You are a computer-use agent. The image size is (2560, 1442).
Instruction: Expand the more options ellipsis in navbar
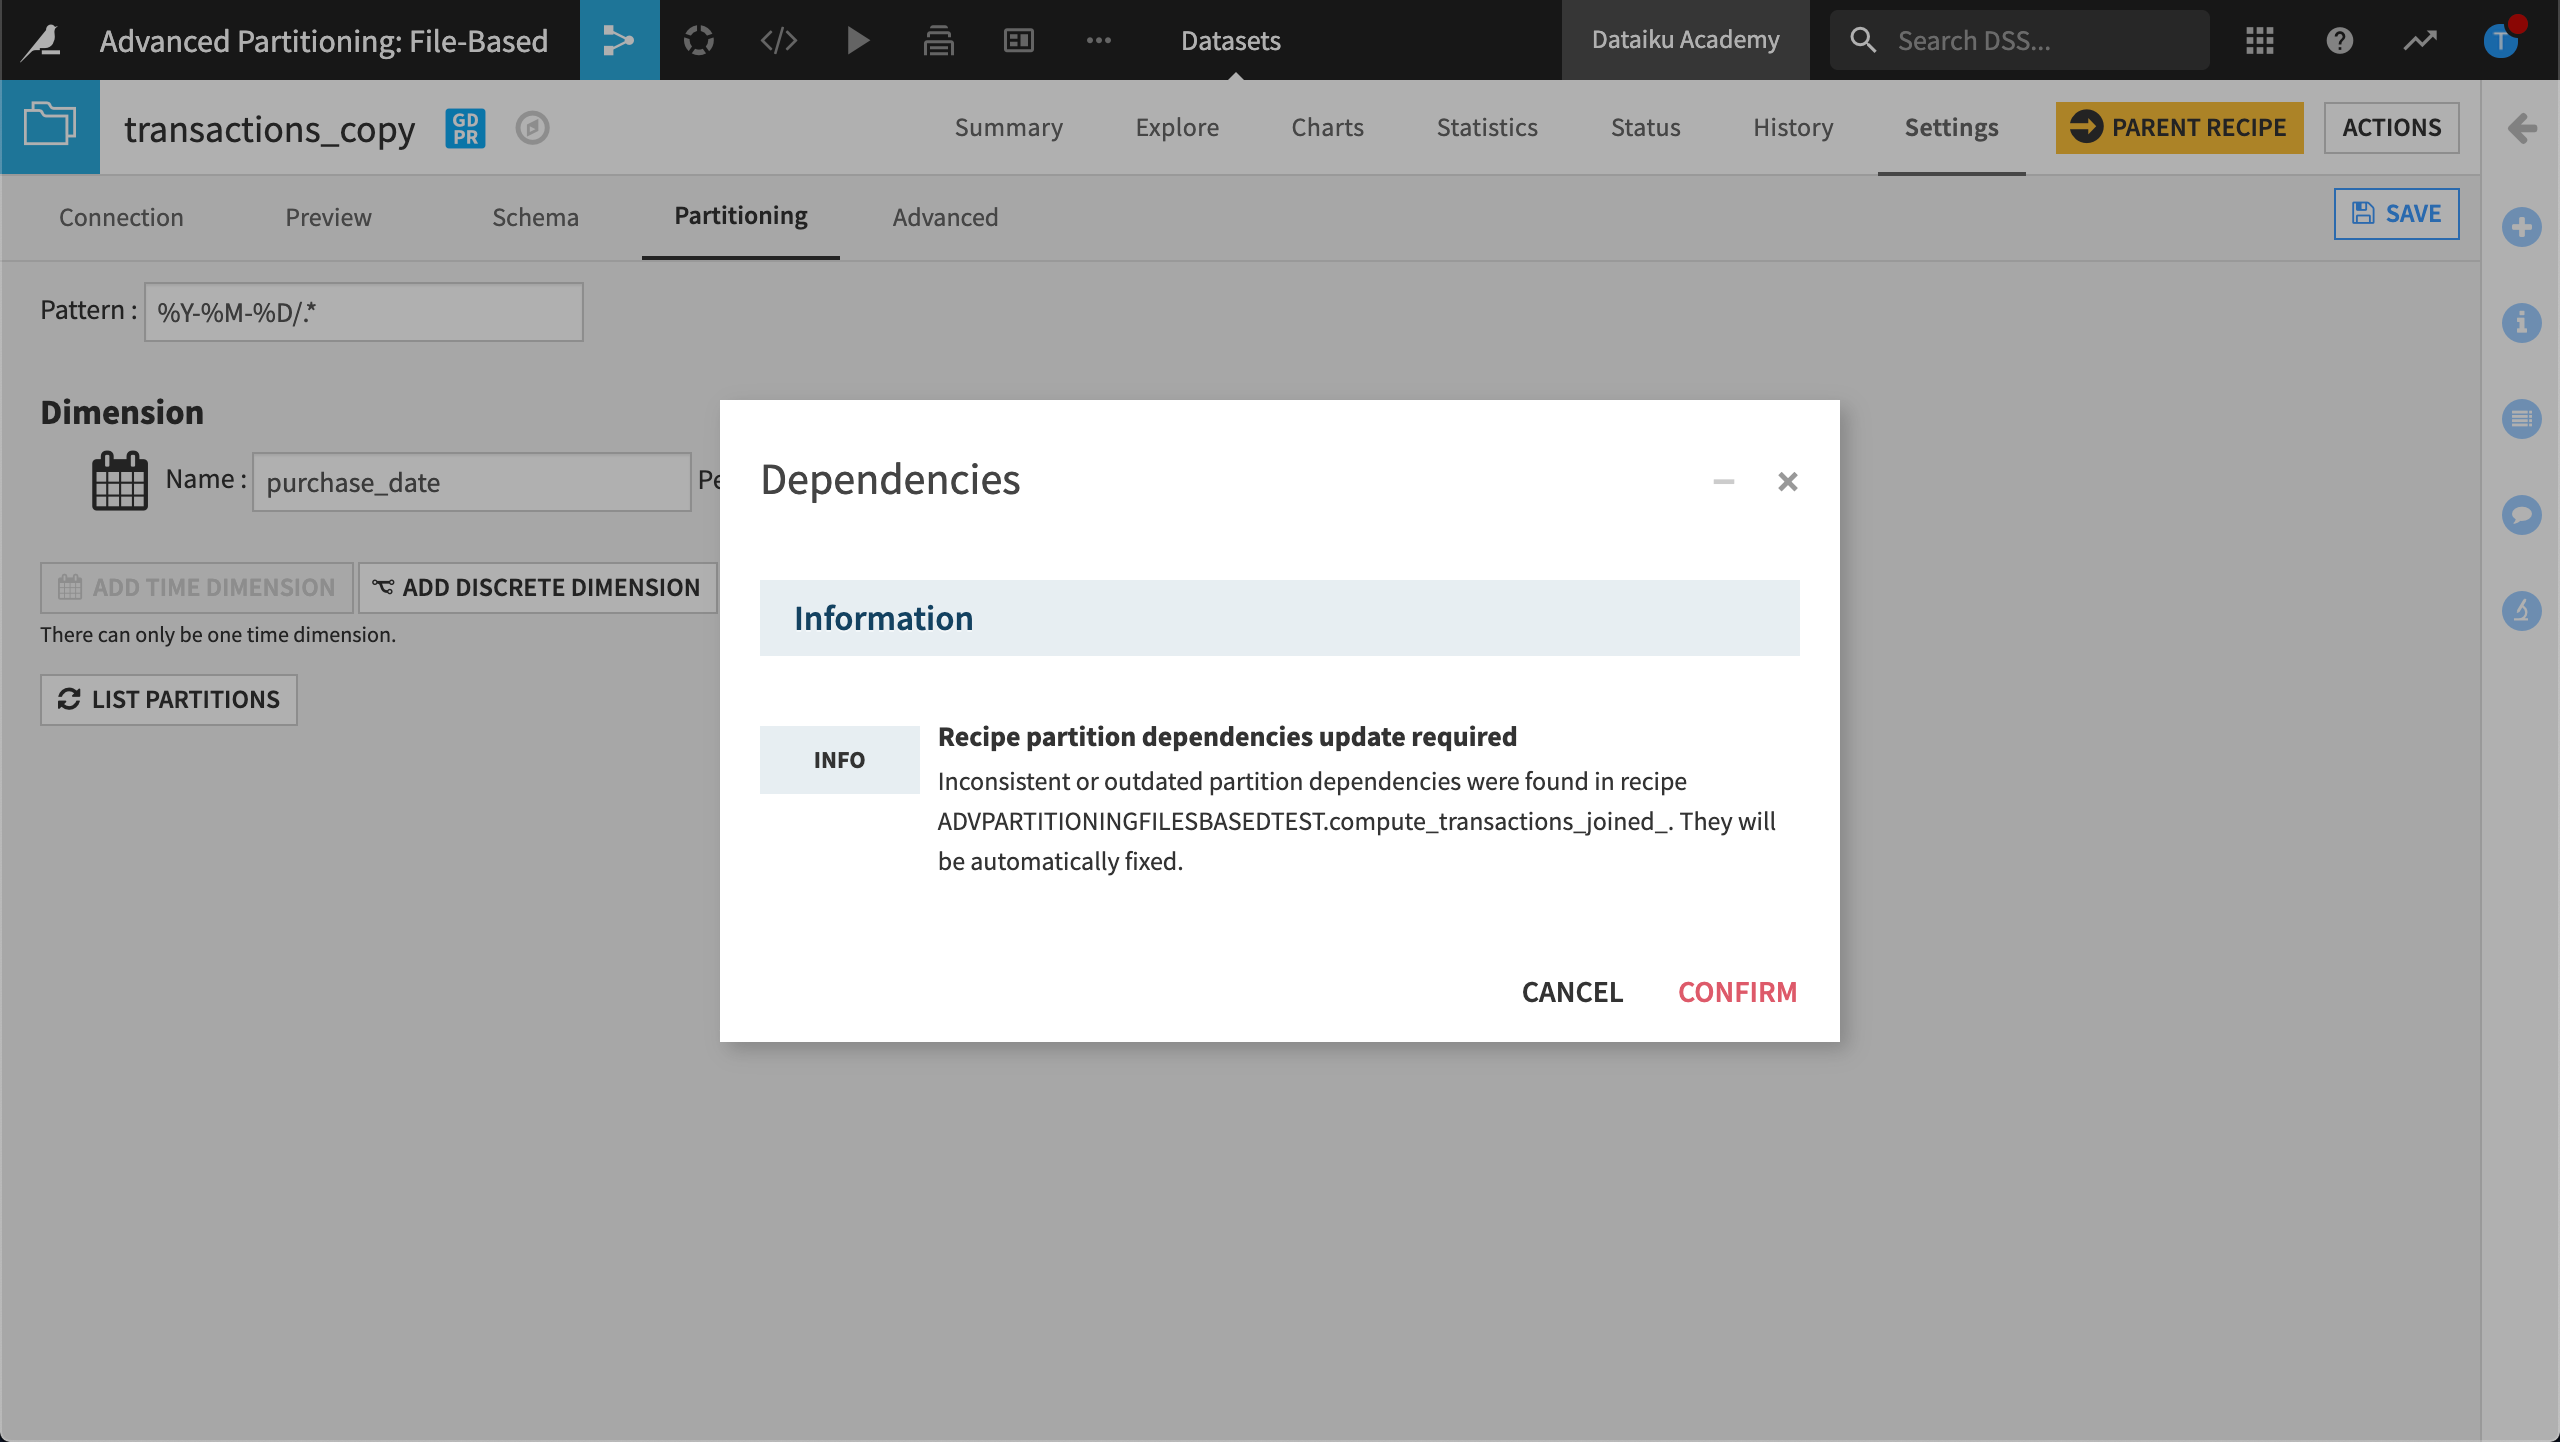point(1100,40)
